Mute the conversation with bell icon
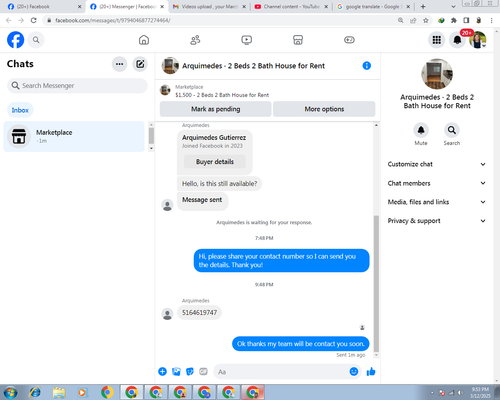Image resolution: width=500 pixels, height=400 pixels. (421, 130)
